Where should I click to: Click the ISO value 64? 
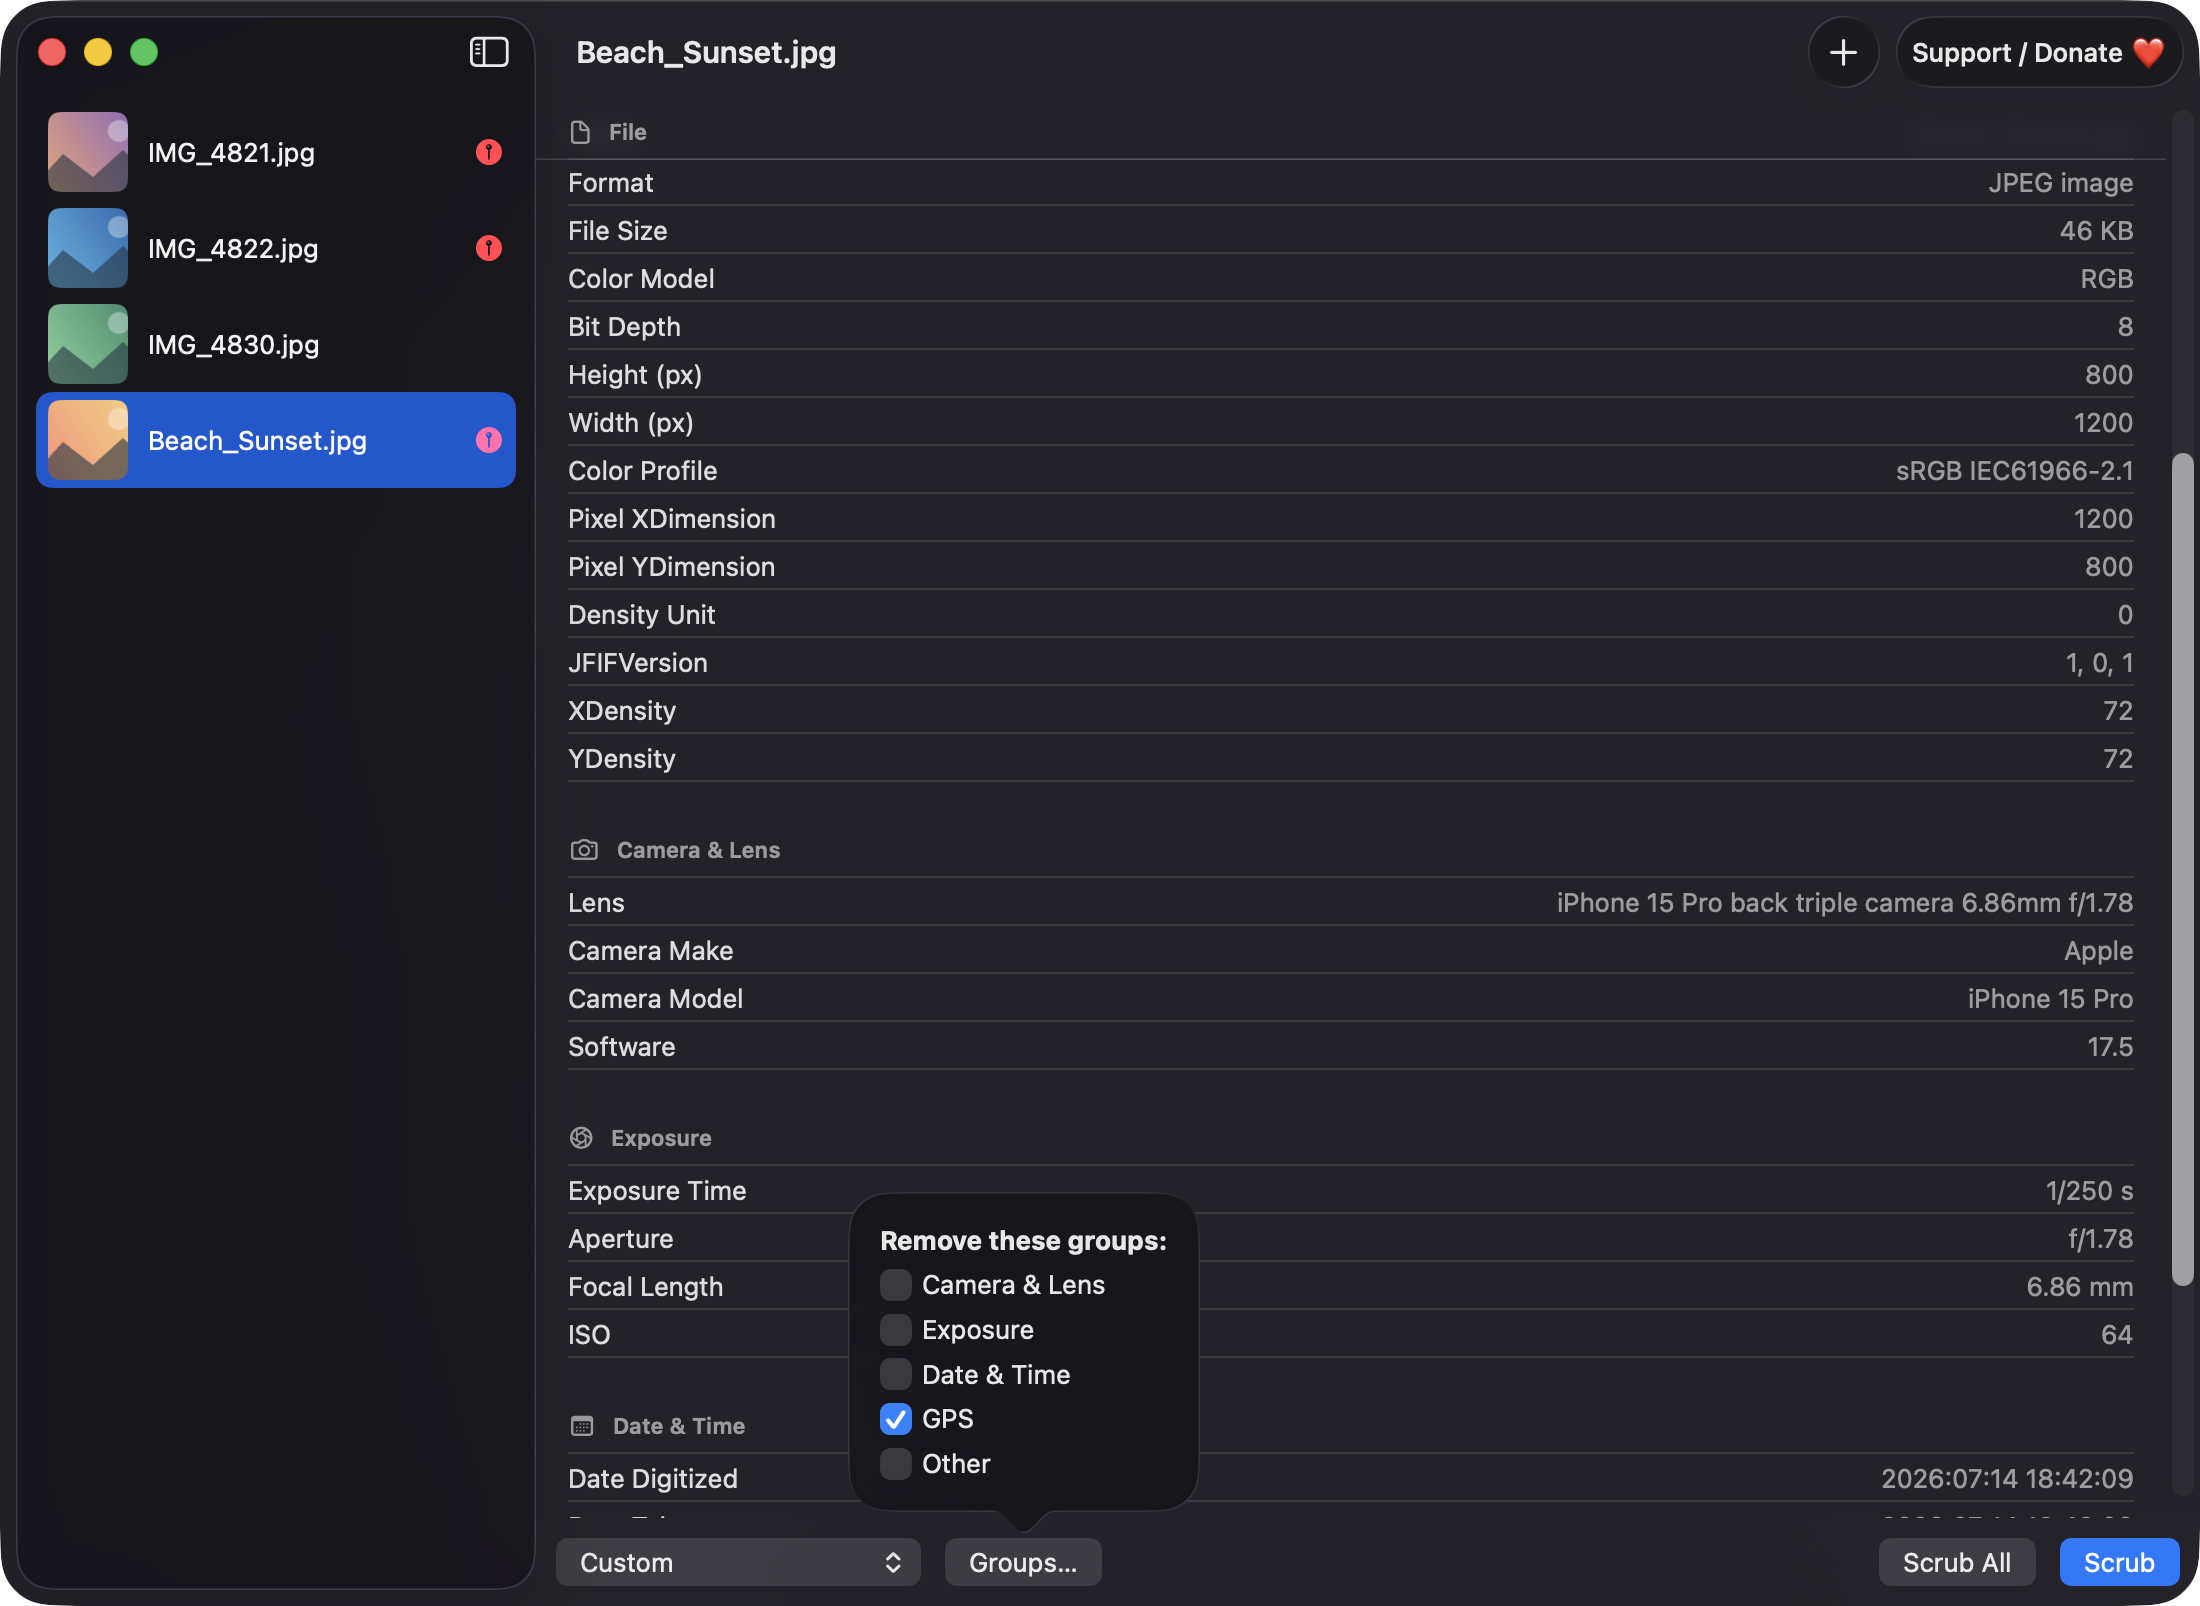(2117, 1335)
